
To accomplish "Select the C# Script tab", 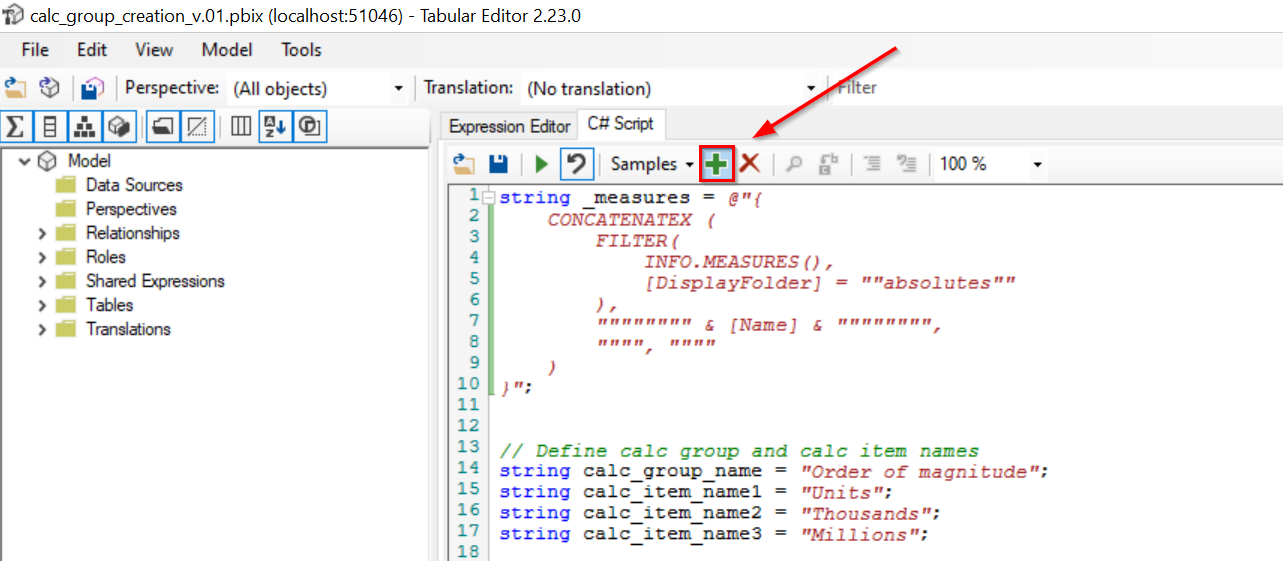I will 620,124.
